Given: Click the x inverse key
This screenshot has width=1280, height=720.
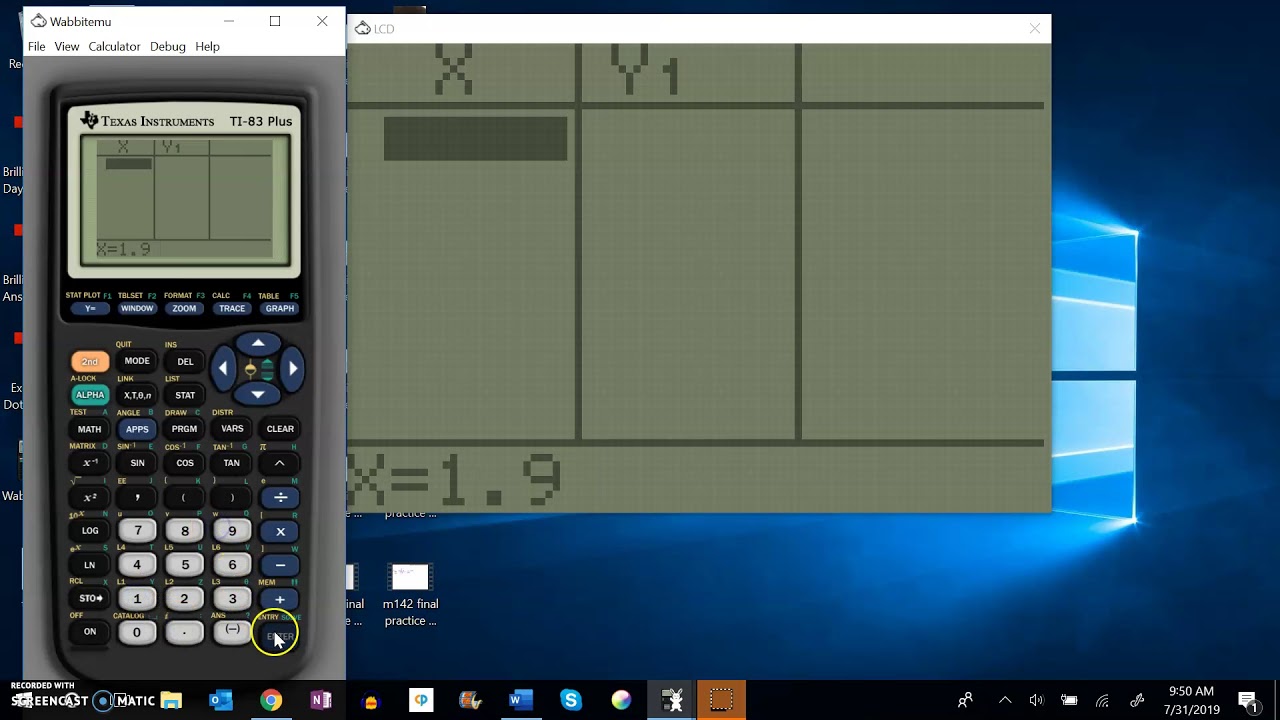Looking at the screenshot, I should (x=89, y=463).
